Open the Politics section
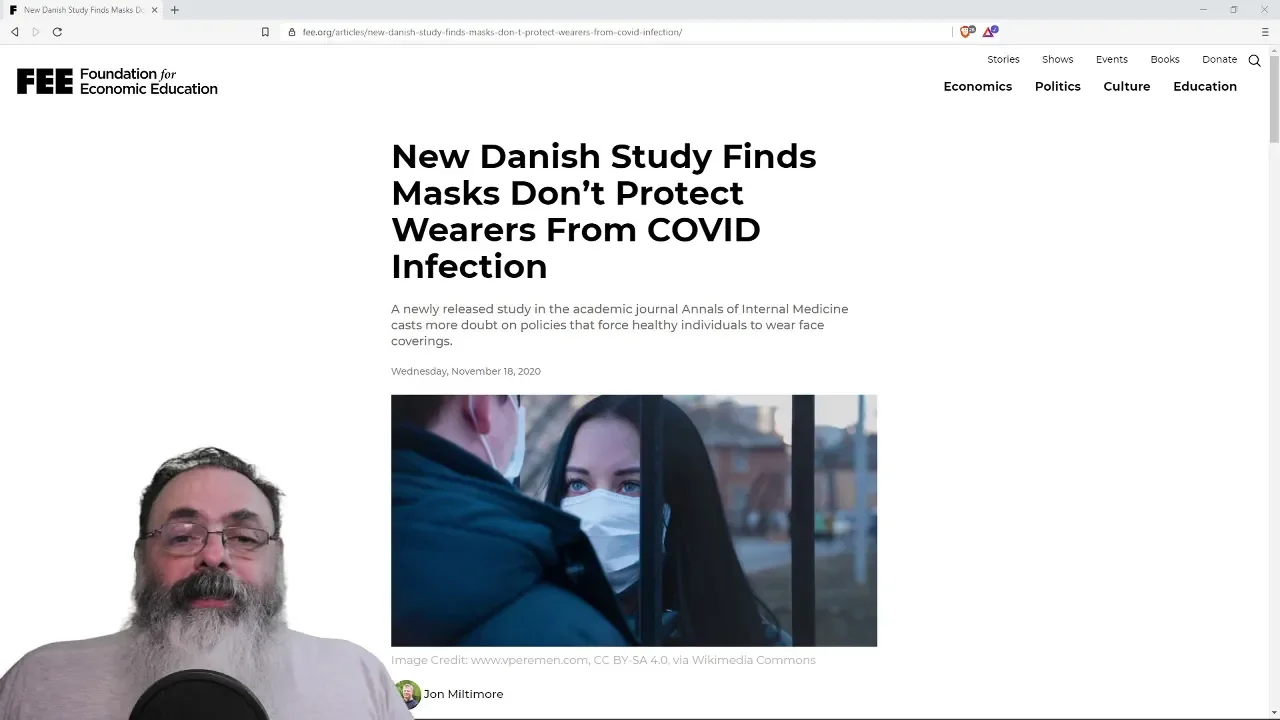 coord(1058,86)
